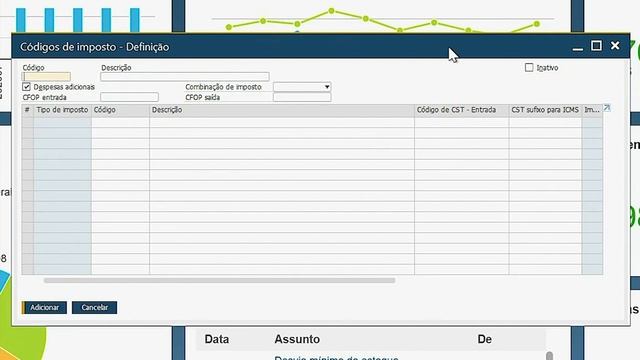Screen dimensions: 640x360
Task: Close the Códigos de imposto window
Action: coord(615,46)
